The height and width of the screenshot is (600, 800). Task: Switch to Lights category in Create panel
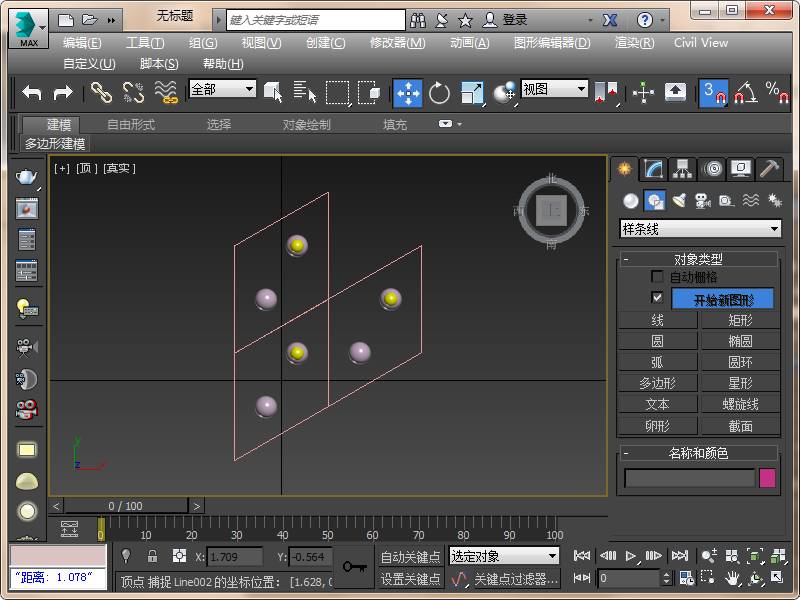click(679, 200)
